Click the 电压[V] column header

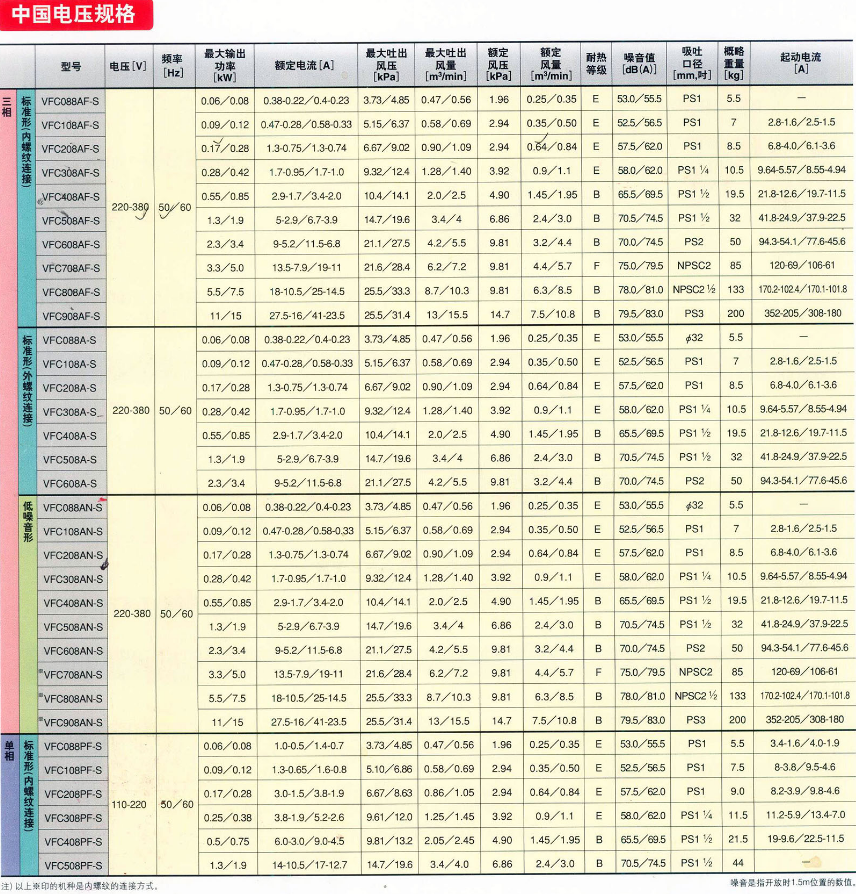pyautogui.click(x=129, y=66)
